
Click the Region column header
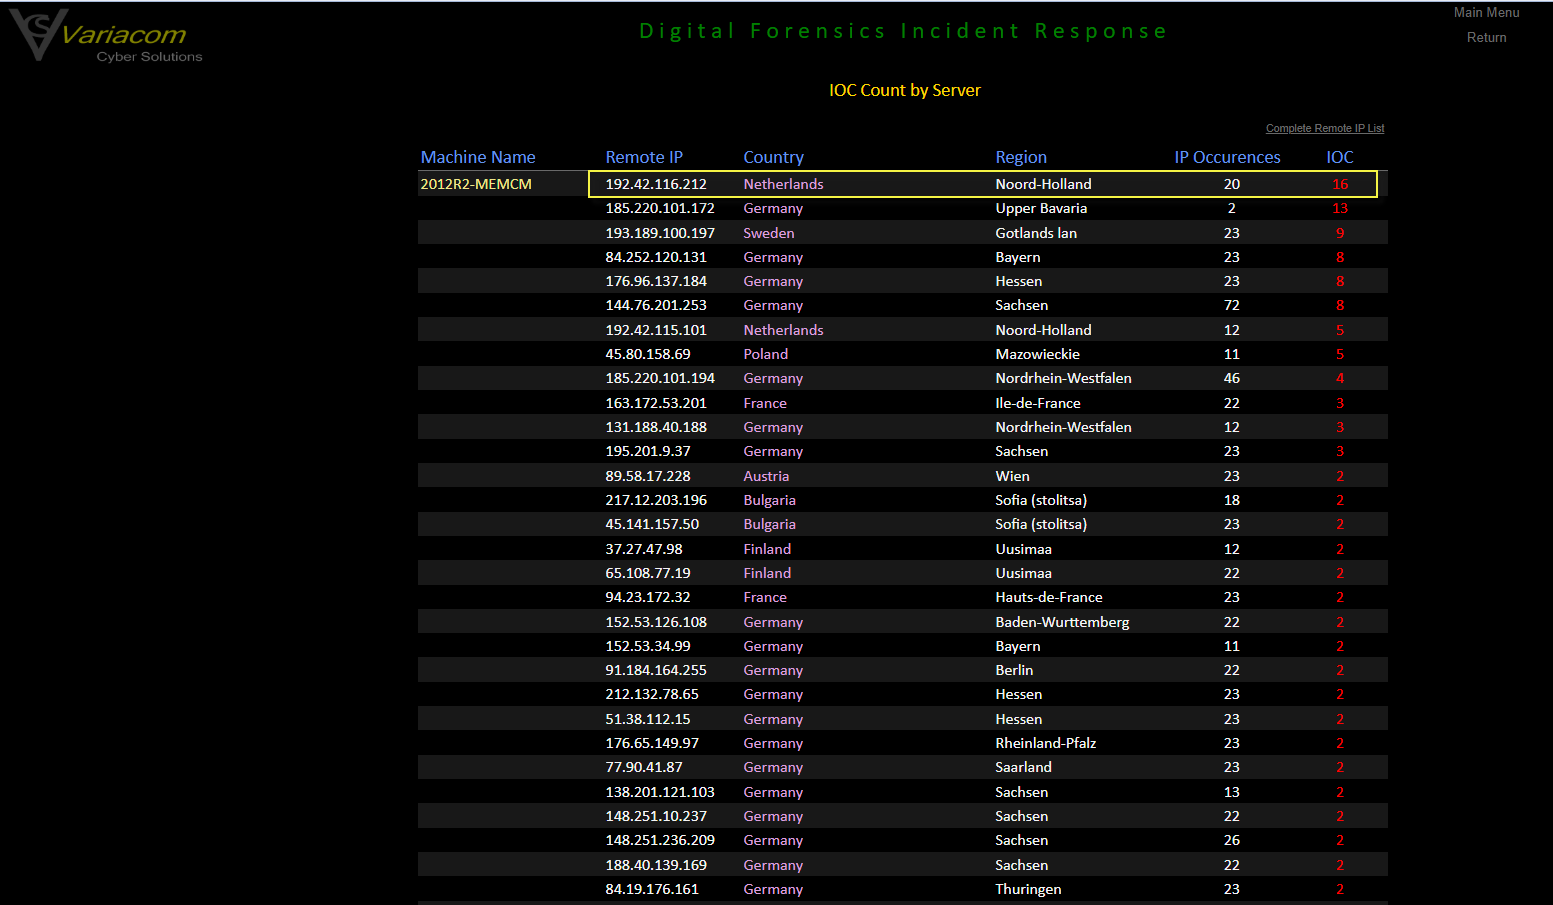[1021, 157]
